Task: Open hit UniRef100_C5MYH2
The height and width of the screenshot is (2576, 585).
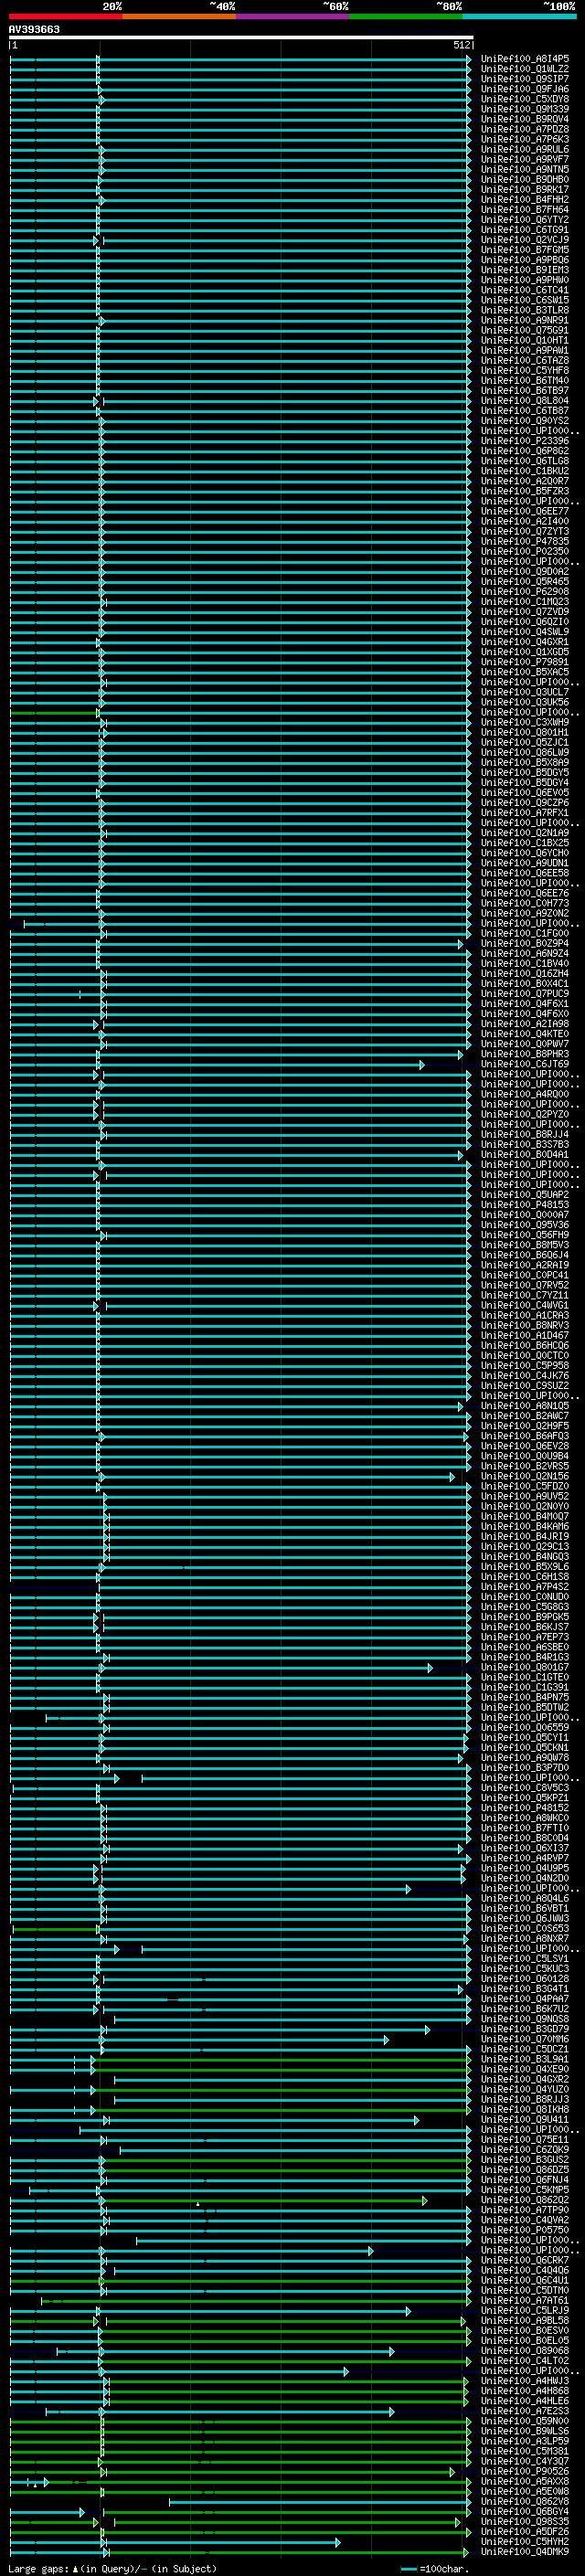Action: tap(525, 2540)
